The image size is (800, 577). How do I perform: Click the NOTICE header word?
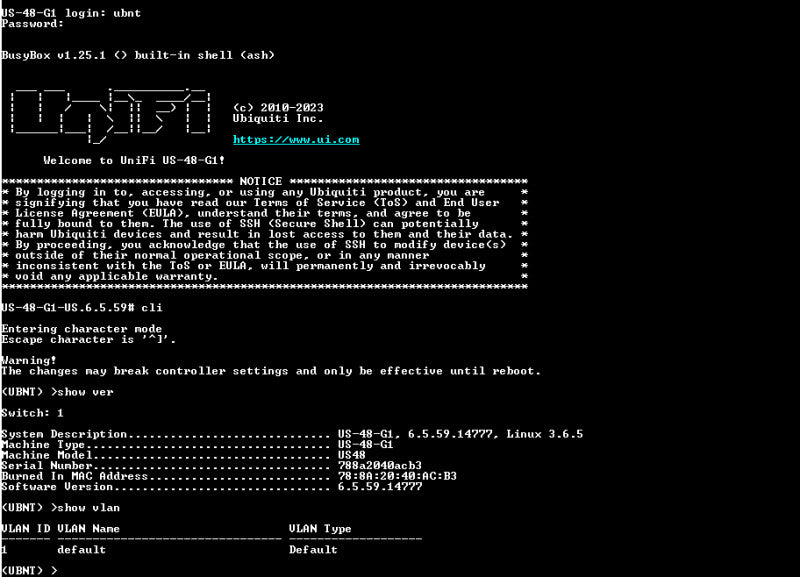261,181
